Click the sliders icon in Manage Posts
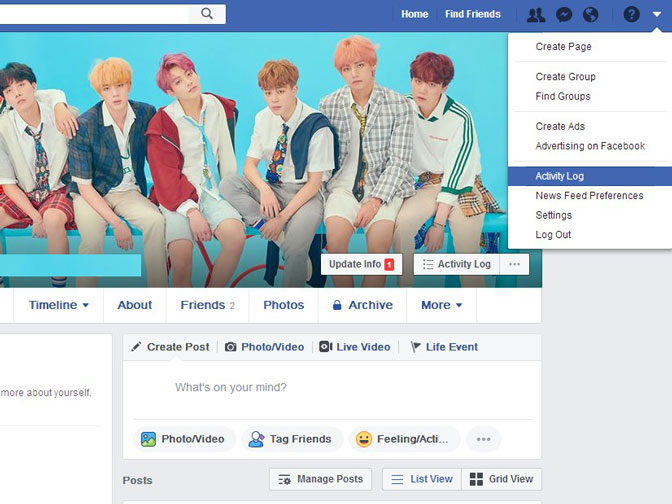The image size is (672, 504). [285, 479]
